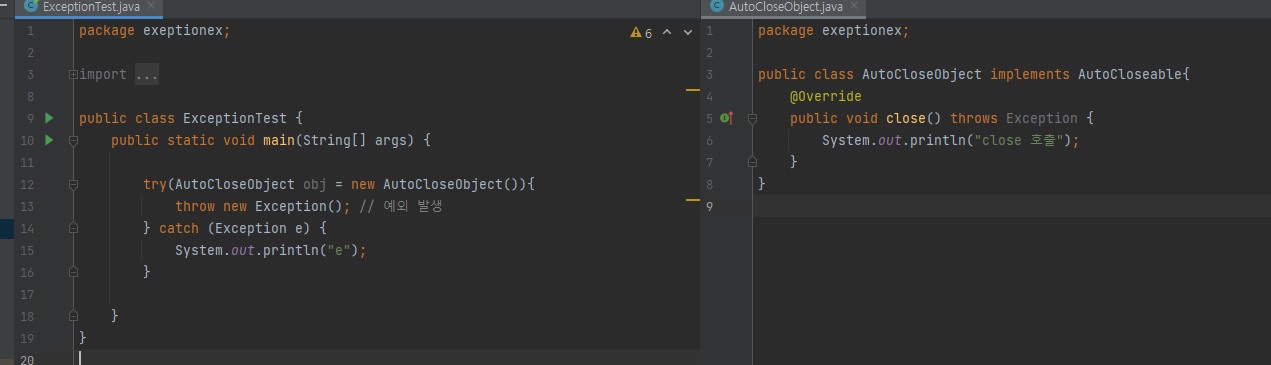Open the 6 warnings inspection indicator
This screenshot has width=1271, height=365.
point(642,33)
